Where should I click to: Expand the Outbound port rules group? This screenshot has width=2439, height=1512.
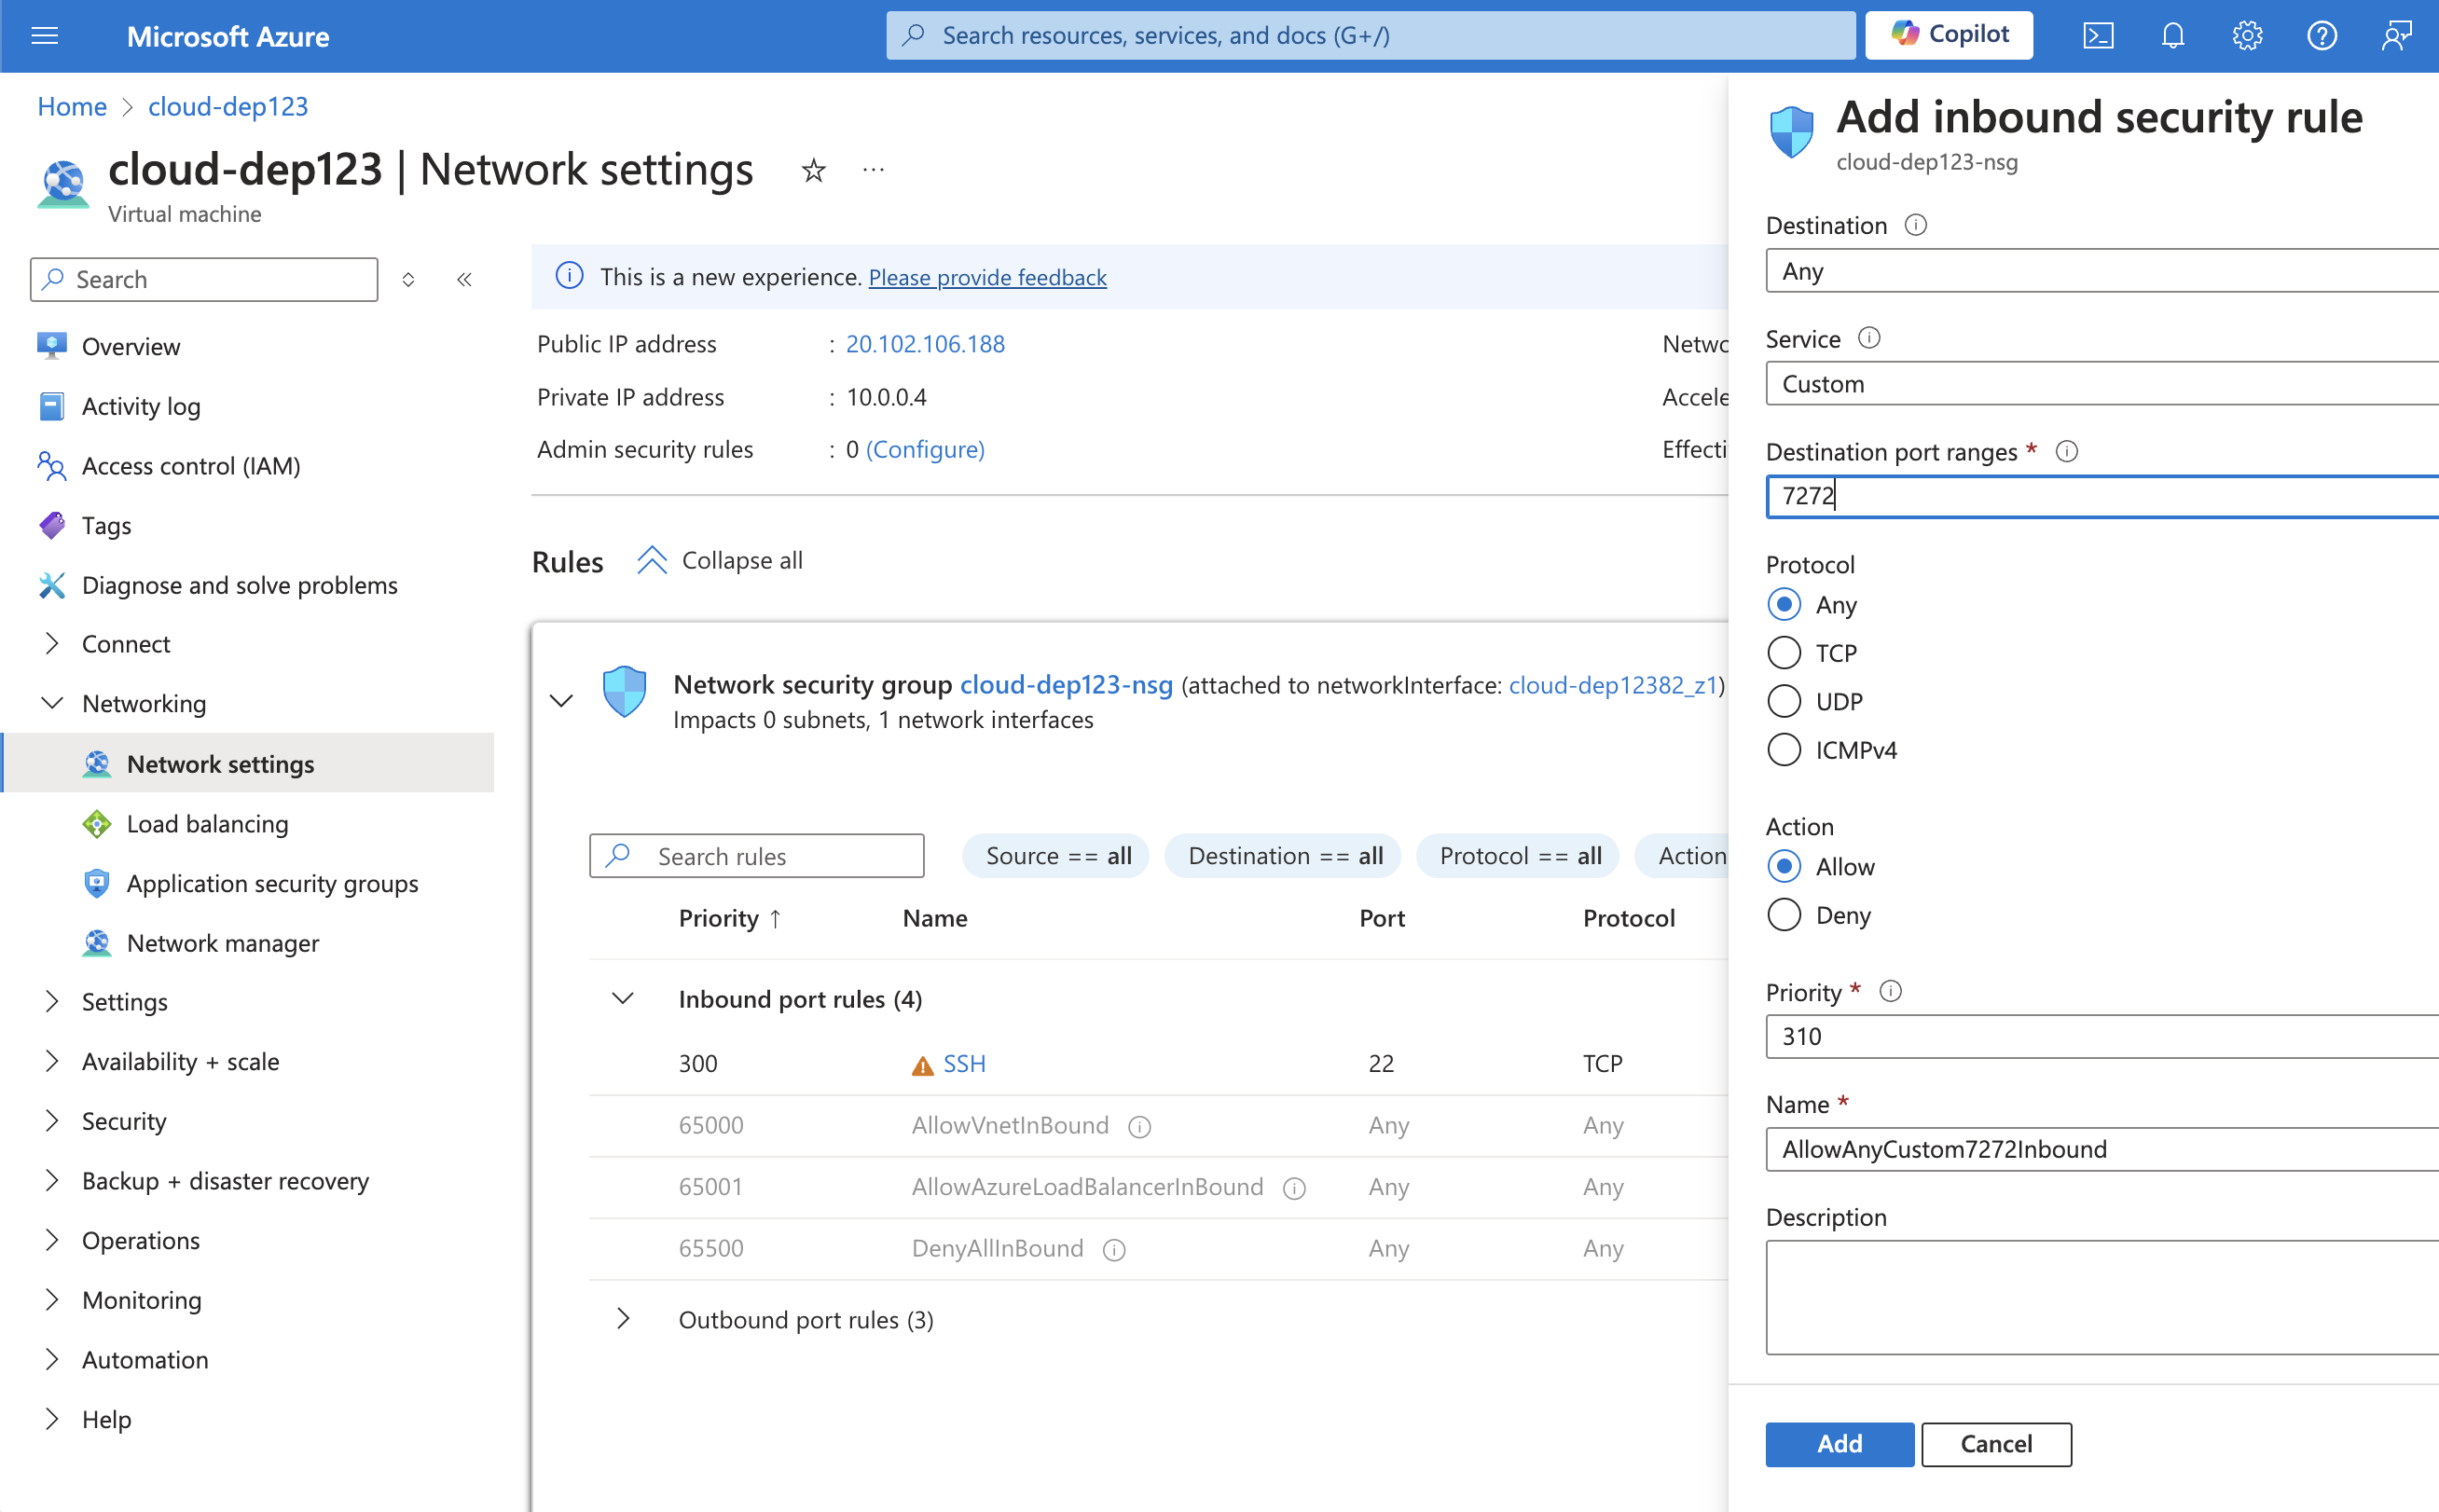tap(622, 1319)
